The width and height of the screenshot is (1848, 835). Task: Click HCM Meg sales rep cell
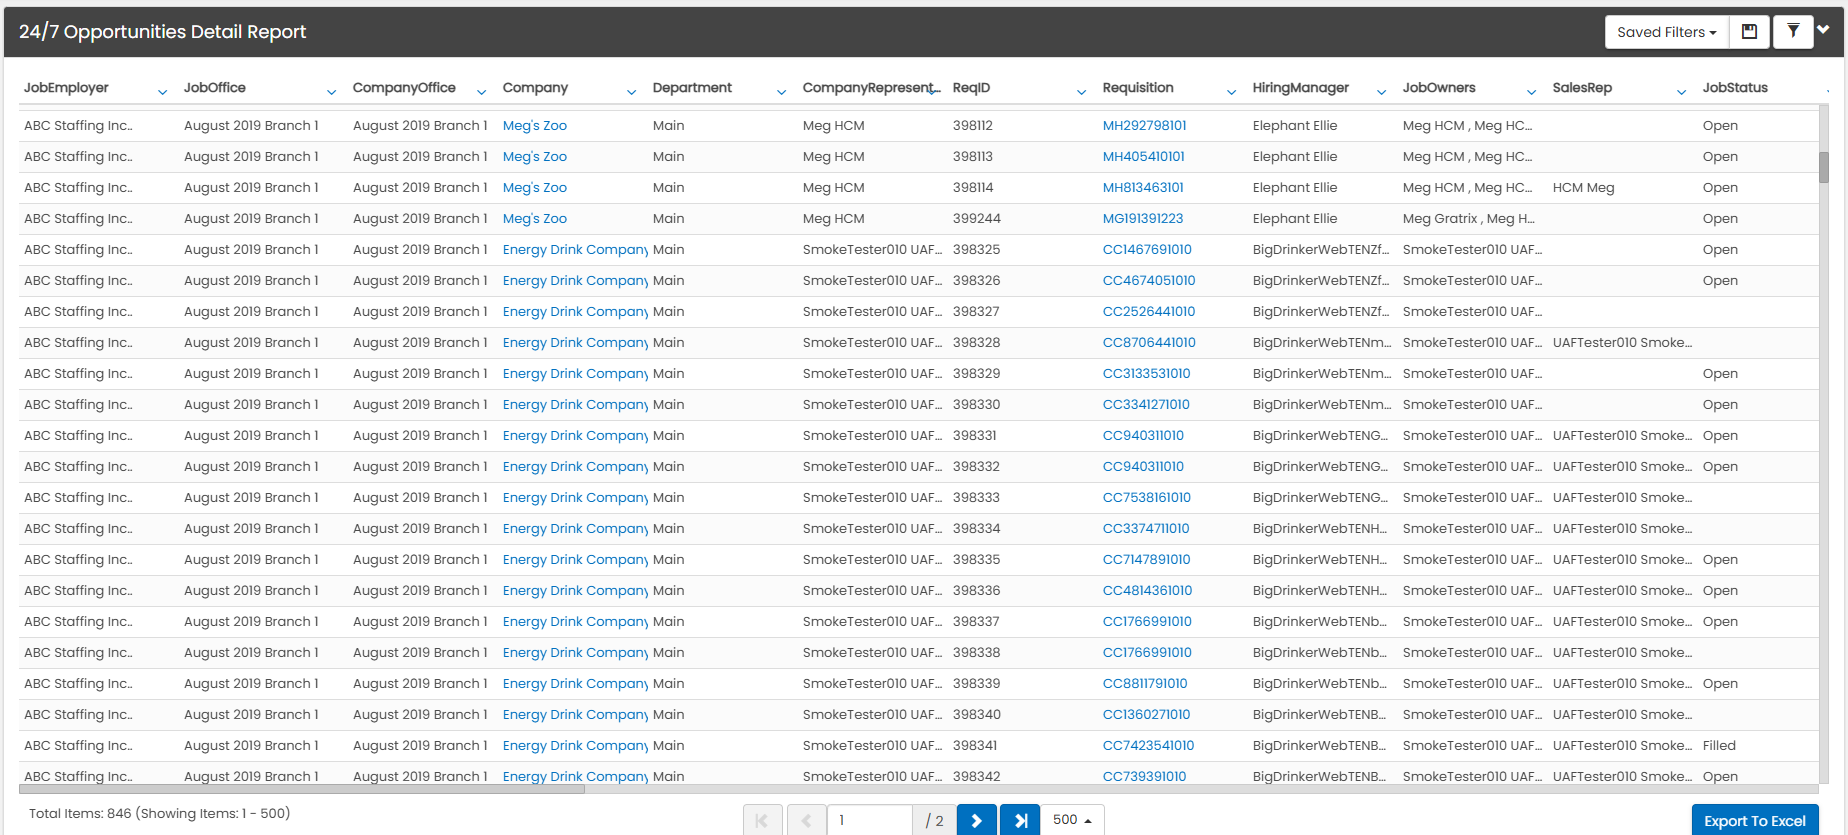coord(1584,188)
